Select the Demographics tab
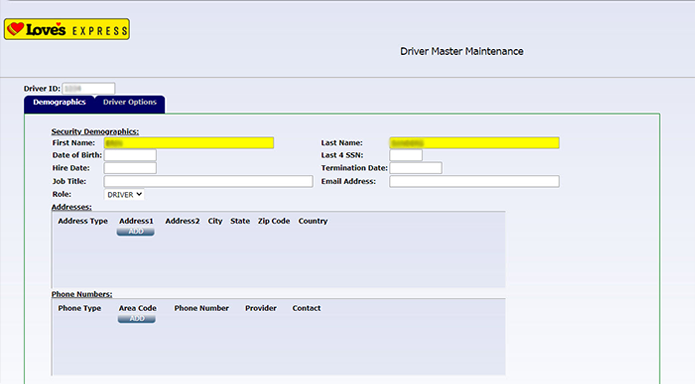This screenshot has height=384, width=697. click(x=59, y=102)
